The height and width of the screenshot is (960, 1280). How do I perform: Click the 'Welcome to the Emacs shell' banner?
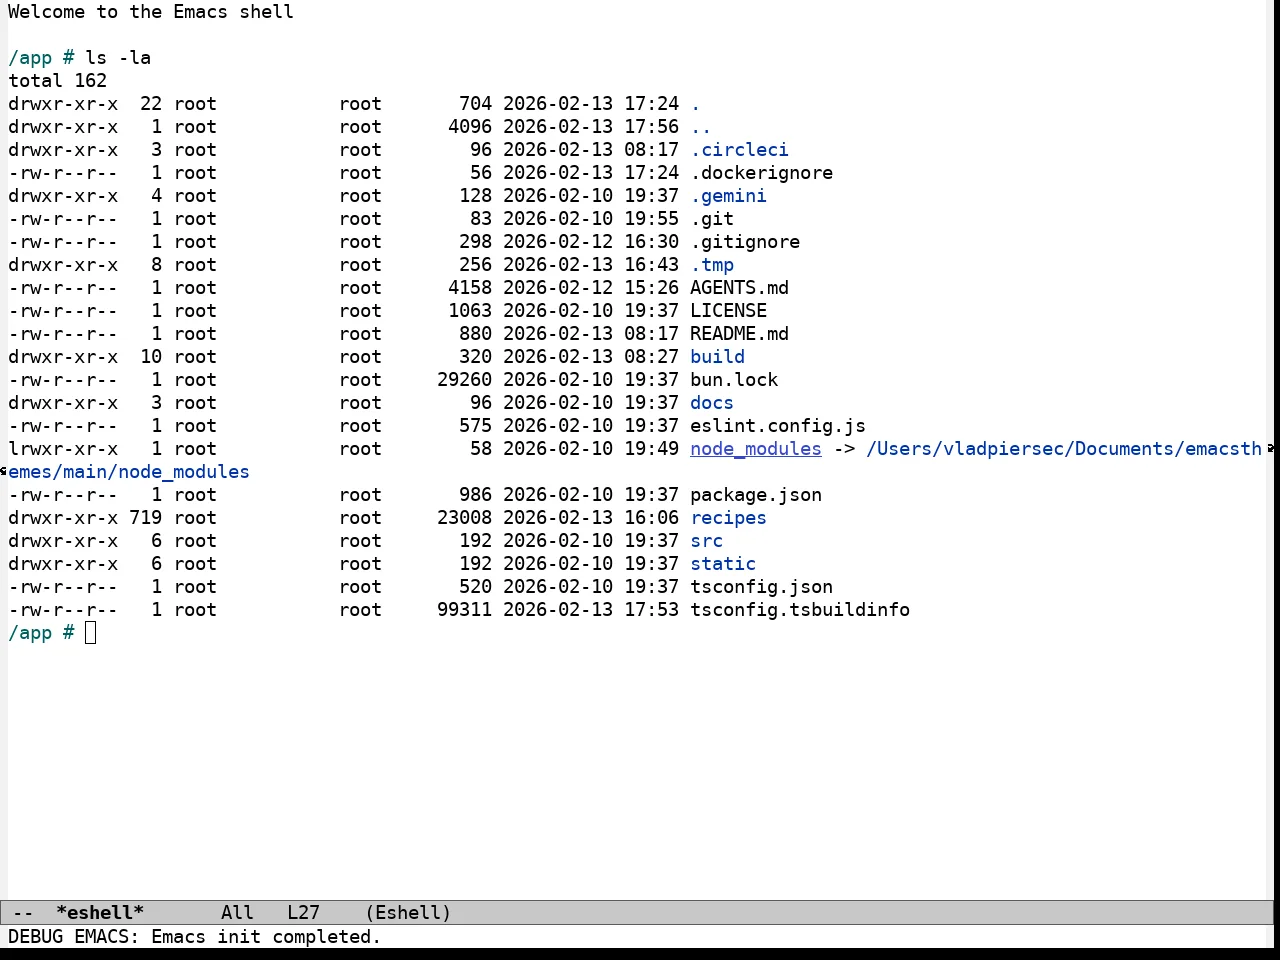151,12
